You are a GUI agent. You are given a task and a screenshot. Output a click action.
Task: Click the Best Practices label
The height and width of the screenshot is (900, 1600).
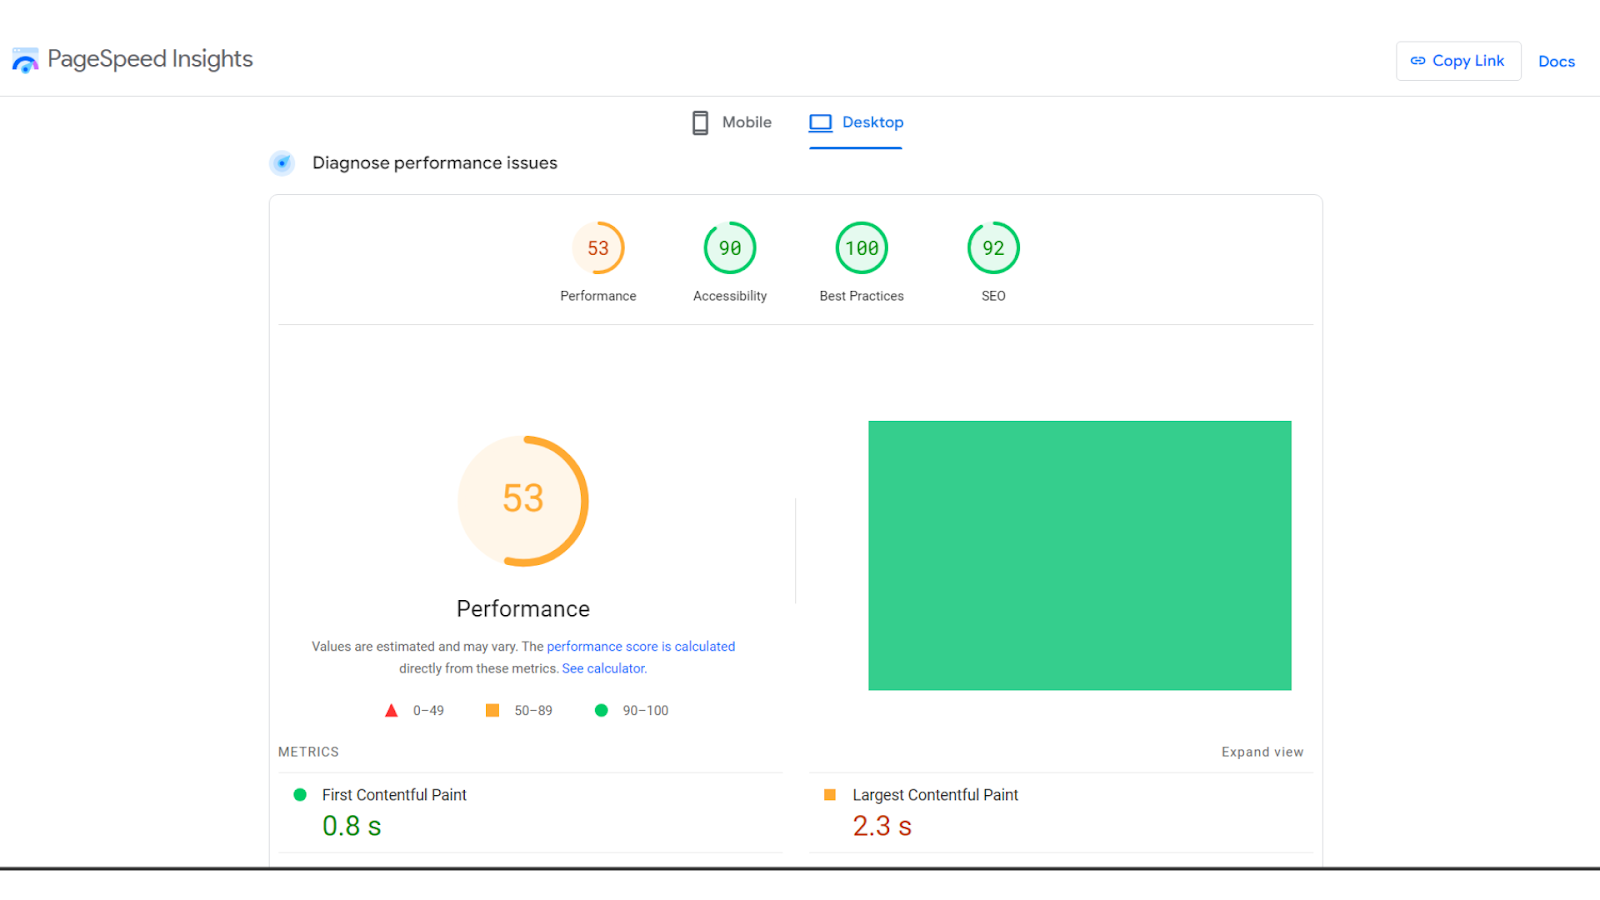tap(862, 296)
